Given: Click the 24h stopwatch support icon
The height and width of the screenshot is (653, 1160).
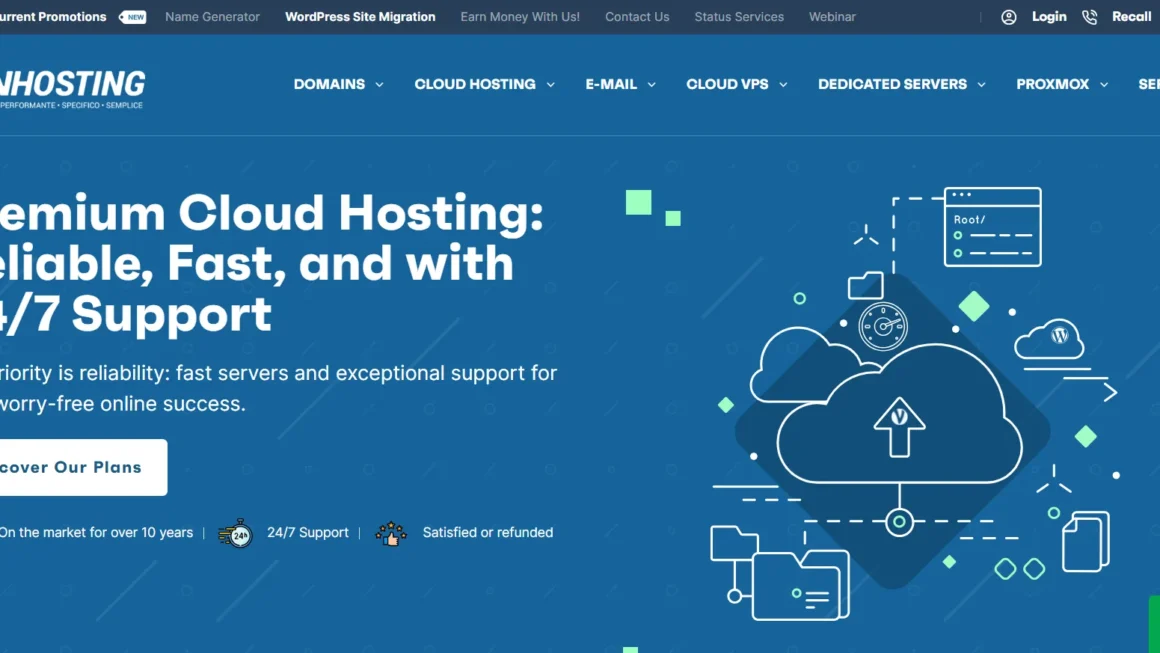Looking at the screenshot, I should pyautogui.click(x=235, y=533).
